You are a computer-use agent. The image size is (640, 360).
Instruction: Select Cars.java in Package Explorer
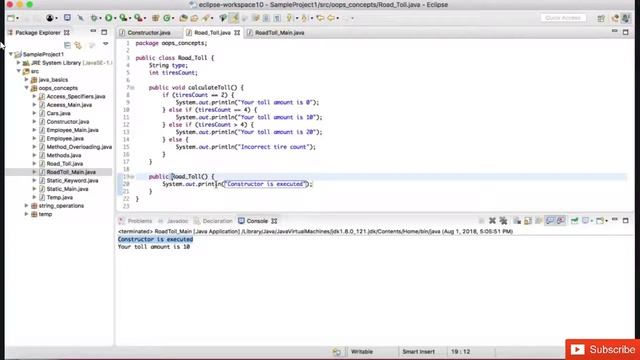pyautogui.click(x=58, y=113)
